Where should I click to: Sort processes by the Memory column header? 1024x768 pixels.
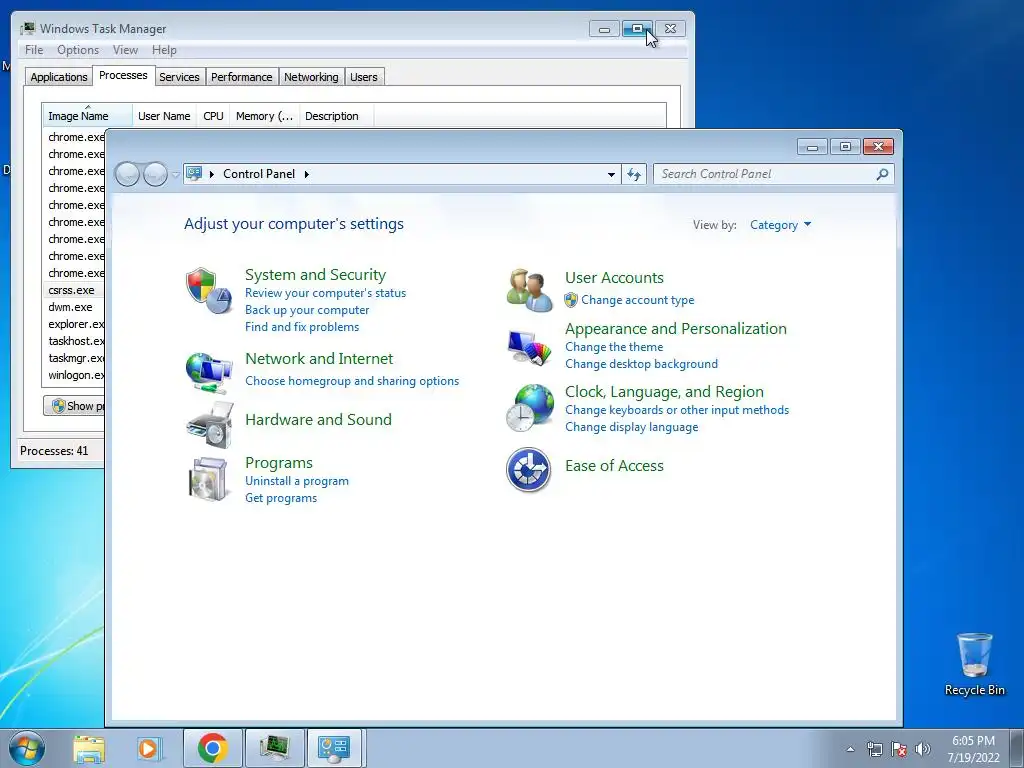264,116
